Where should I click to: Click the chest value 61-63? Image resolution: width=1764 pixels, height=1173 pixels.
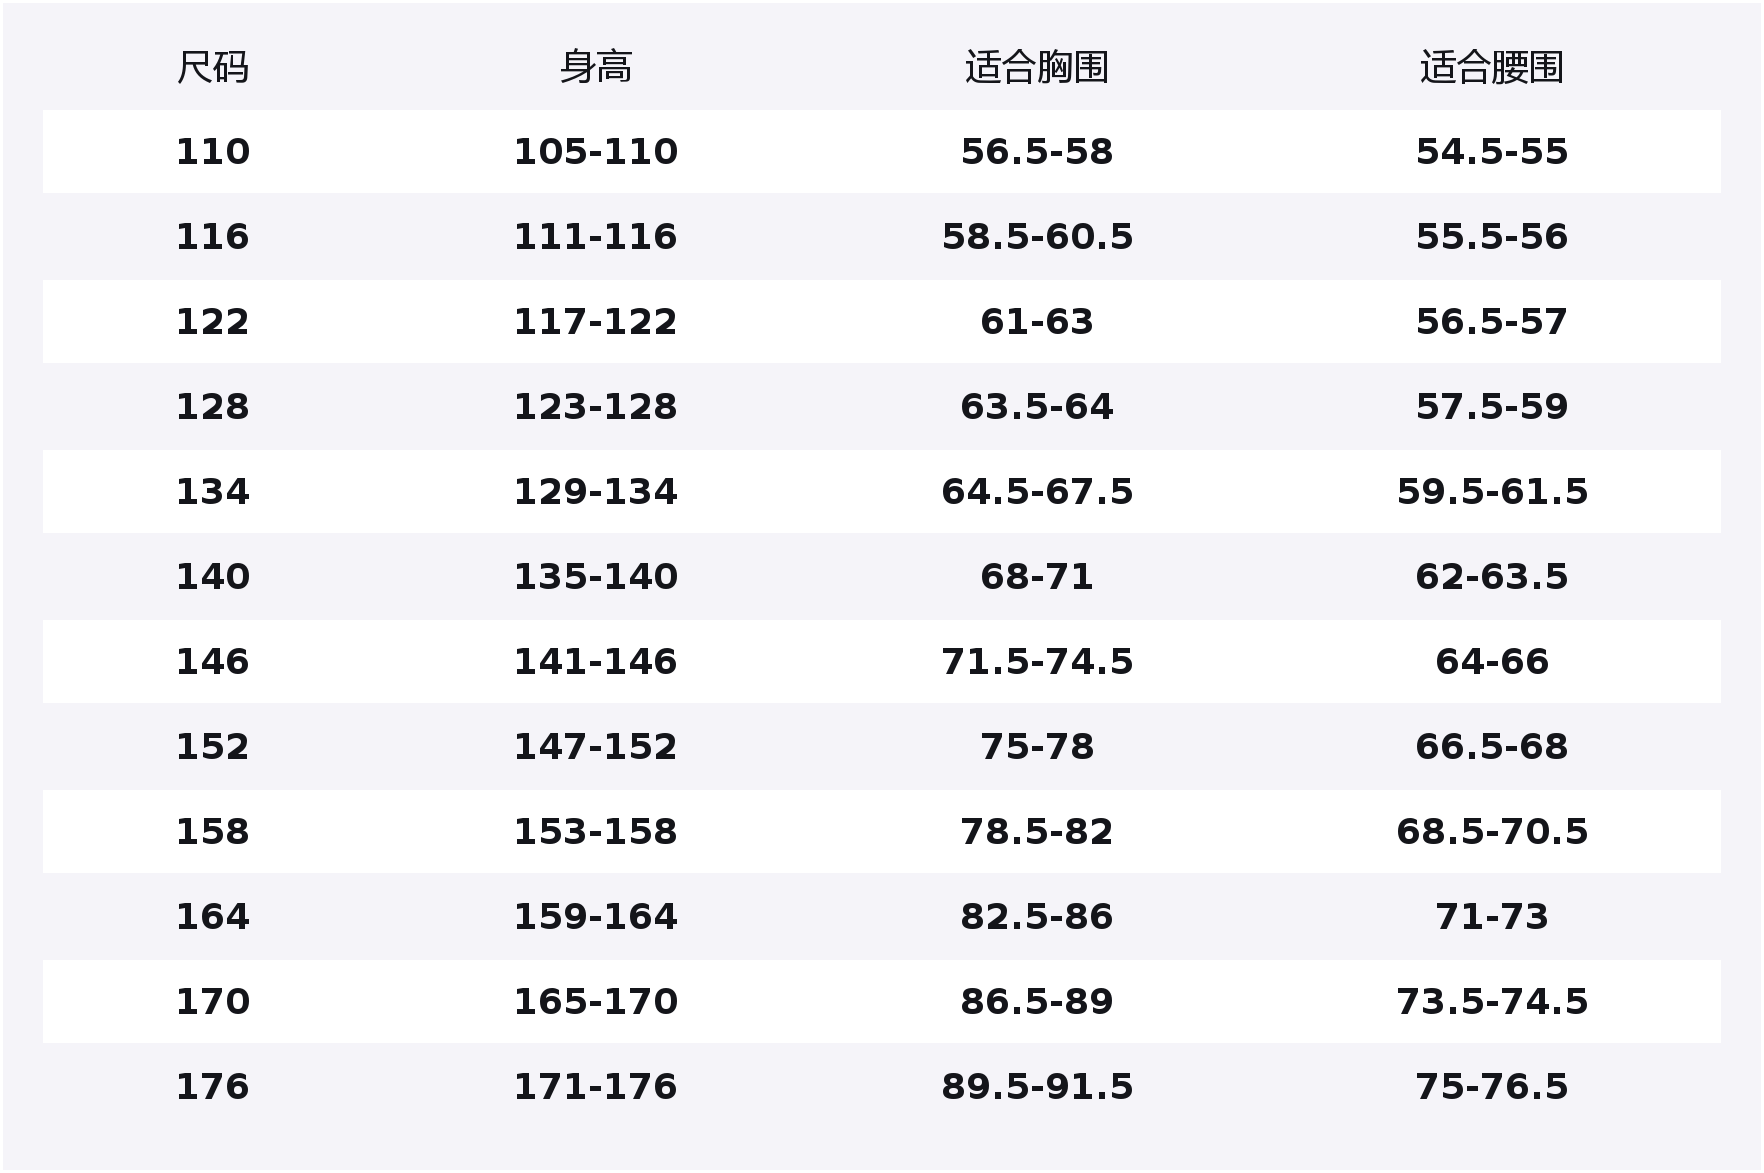point(1036,322)
